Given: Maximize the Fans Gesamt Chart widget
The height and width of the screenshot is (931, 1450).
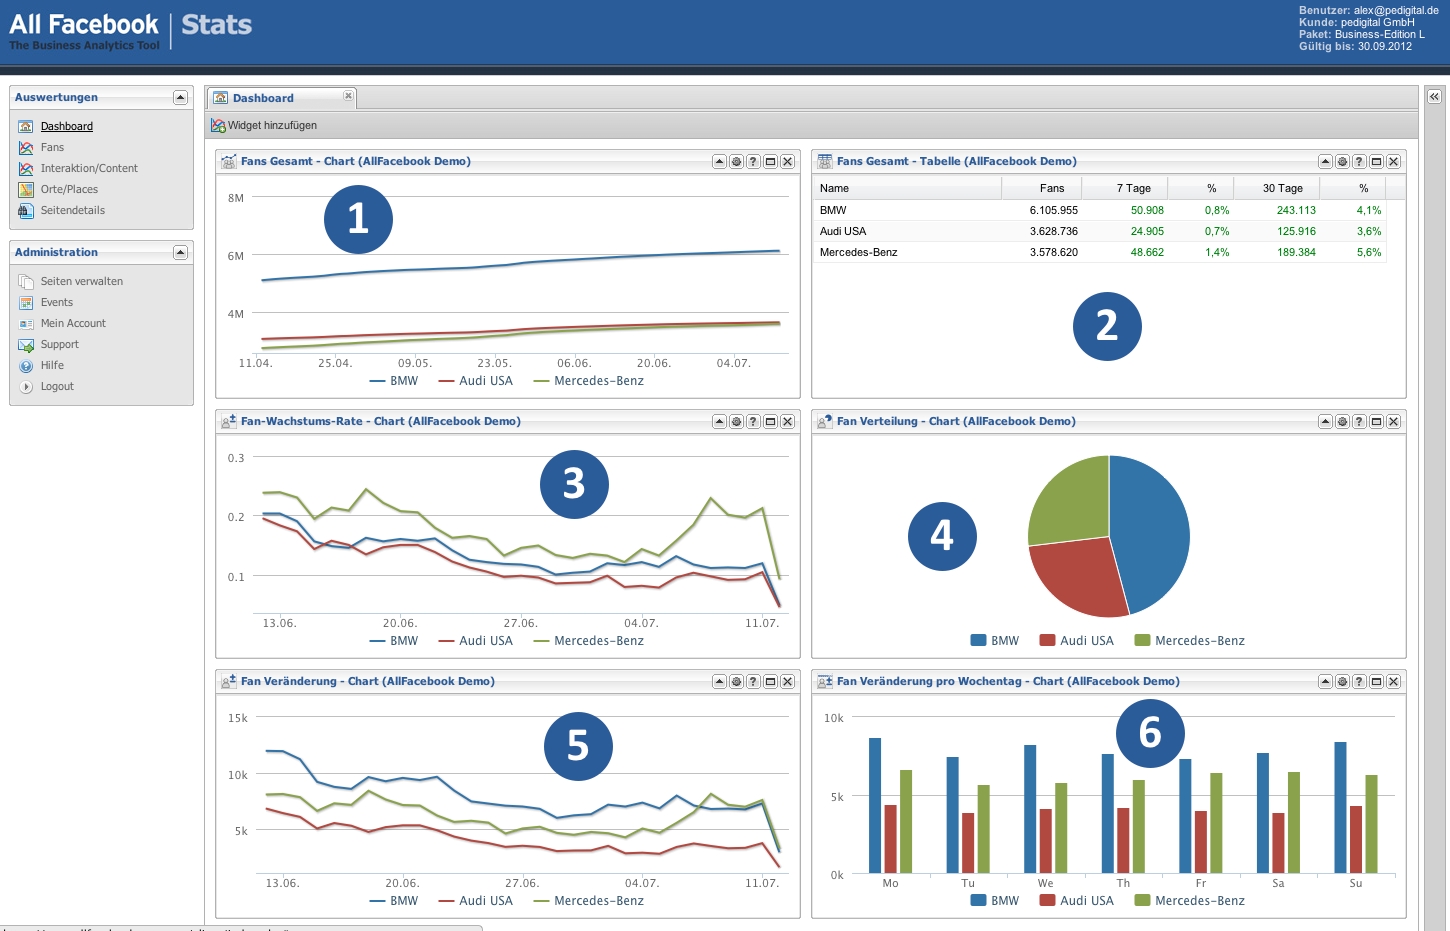Looking at the screenshot, I should [770, 161].
